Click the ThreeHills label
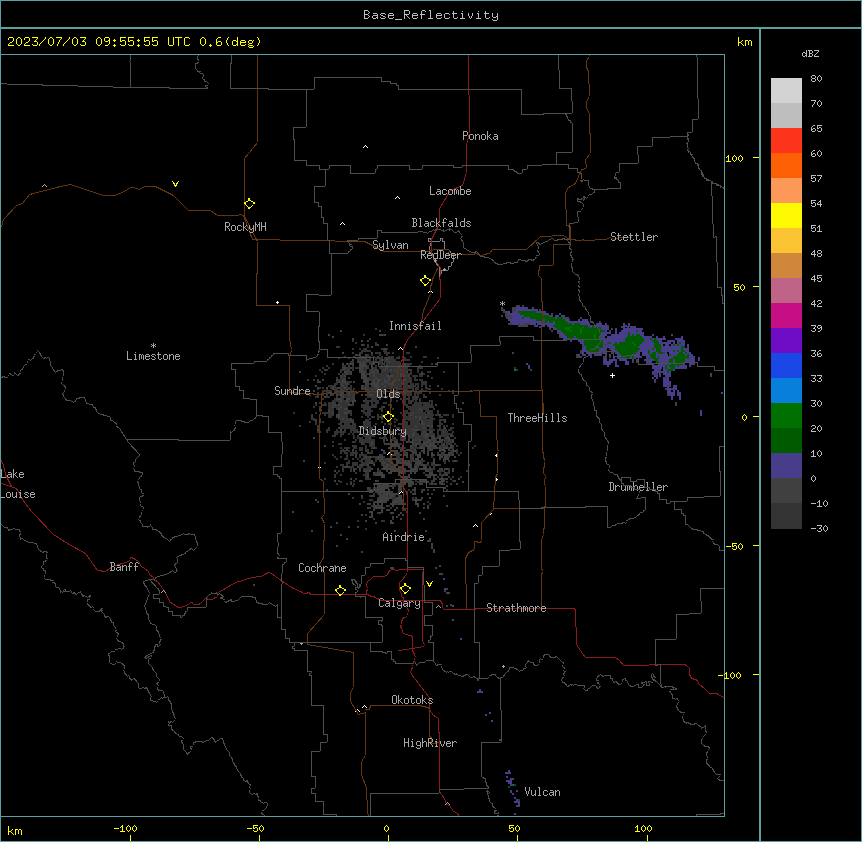 (538, 418)
